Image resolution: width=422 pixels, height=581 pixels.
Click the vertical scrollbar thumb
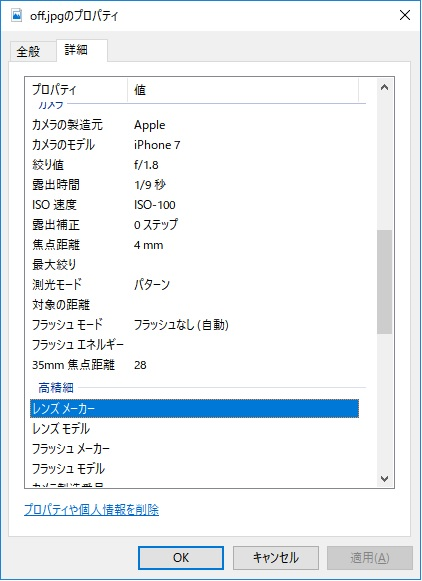385,282
